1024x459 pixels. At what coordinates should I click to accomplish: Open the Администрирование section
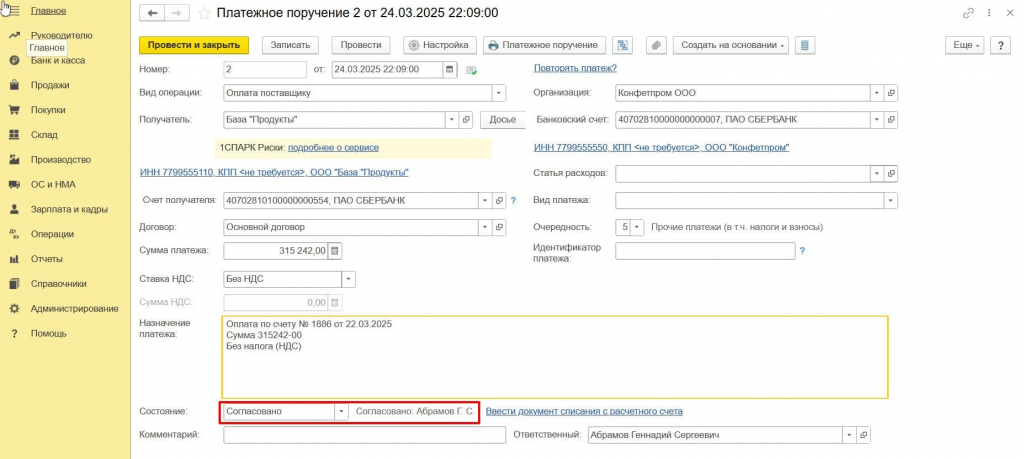point(74,308)
